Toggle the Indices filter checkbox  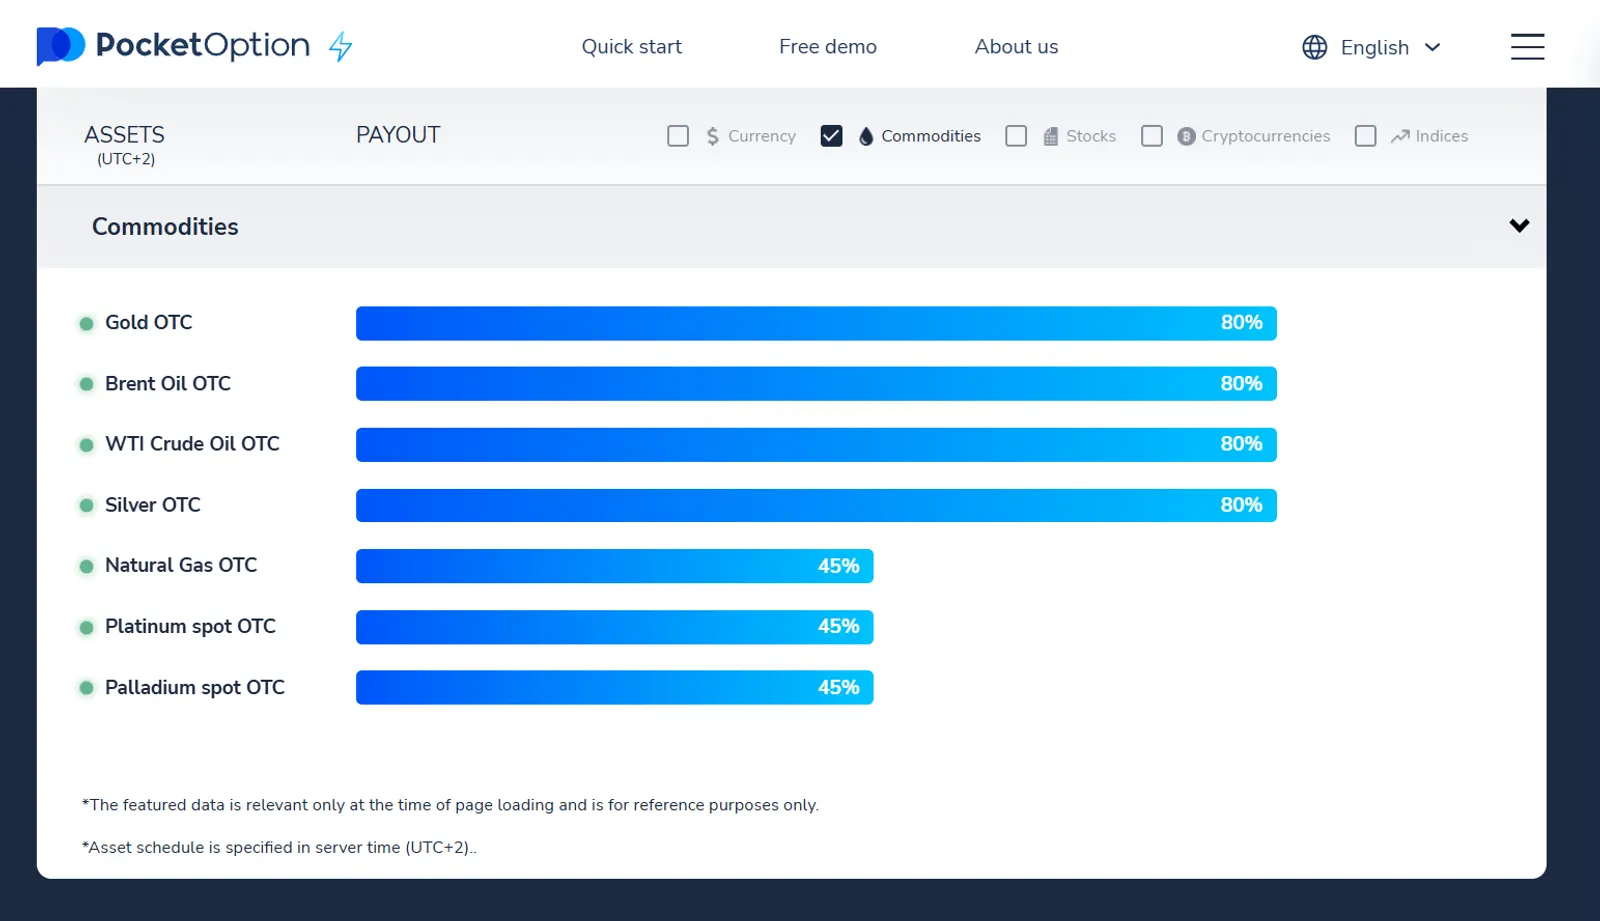point(1365,136)
